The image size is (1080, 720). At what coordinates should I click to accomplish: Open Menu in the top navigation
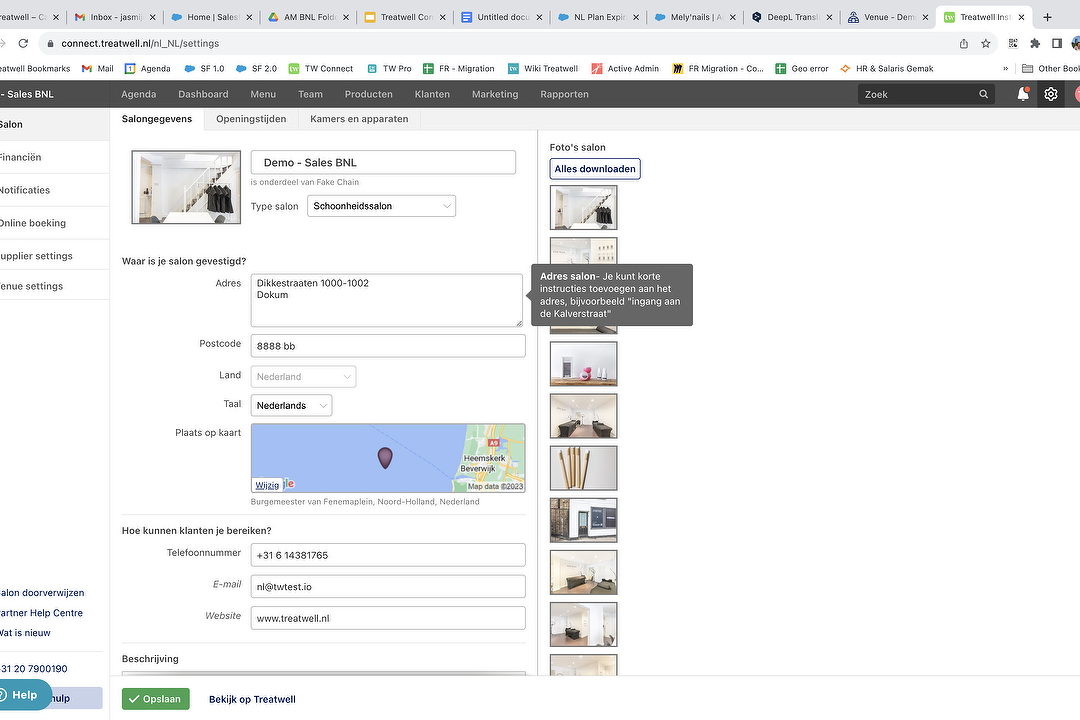(x=263, y=94)
